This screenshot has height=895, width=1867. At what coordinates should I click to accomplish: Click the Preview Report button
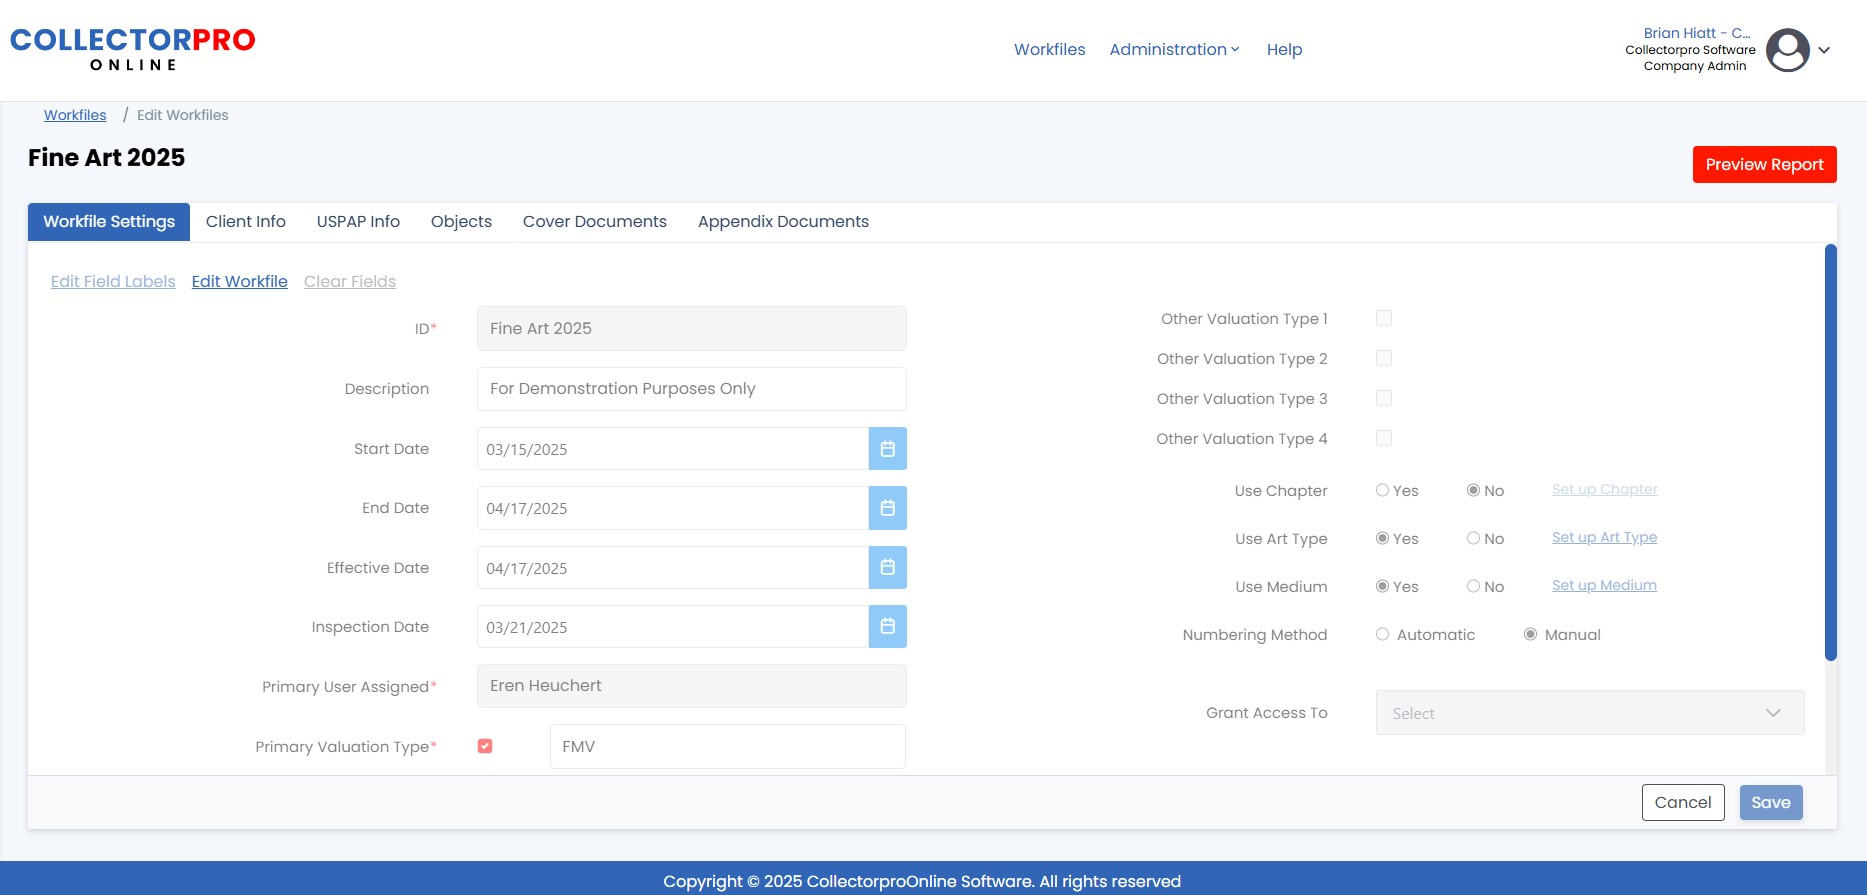1764,165
